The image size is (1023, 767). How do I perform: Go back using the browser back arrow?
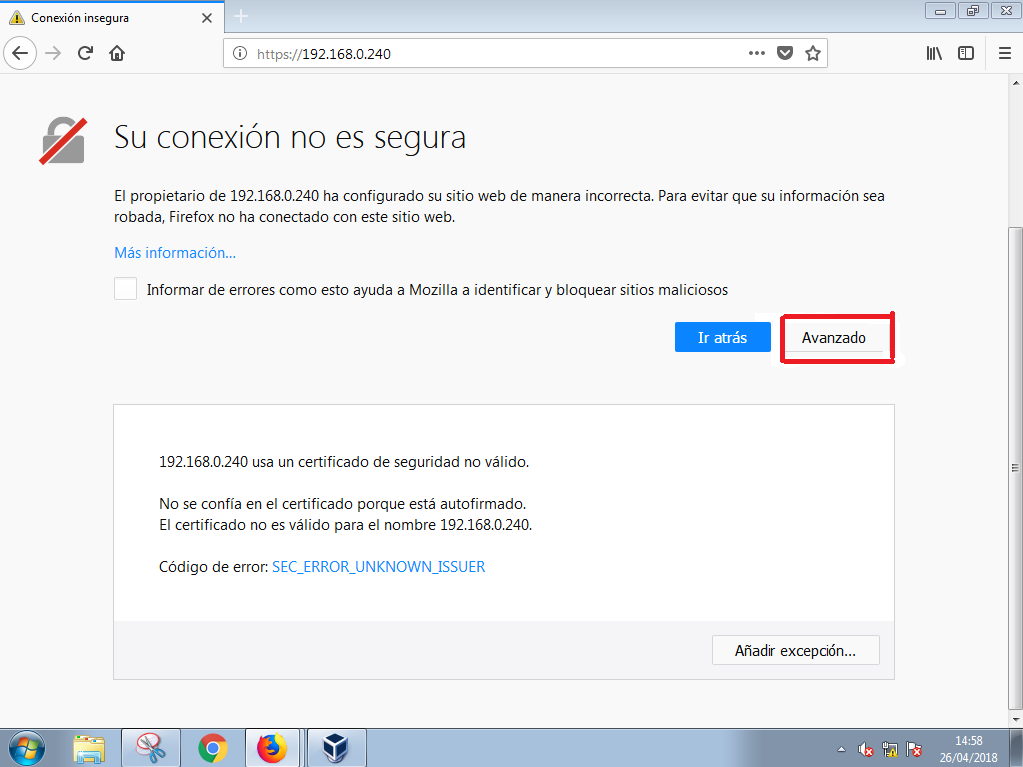click(20, 53)
